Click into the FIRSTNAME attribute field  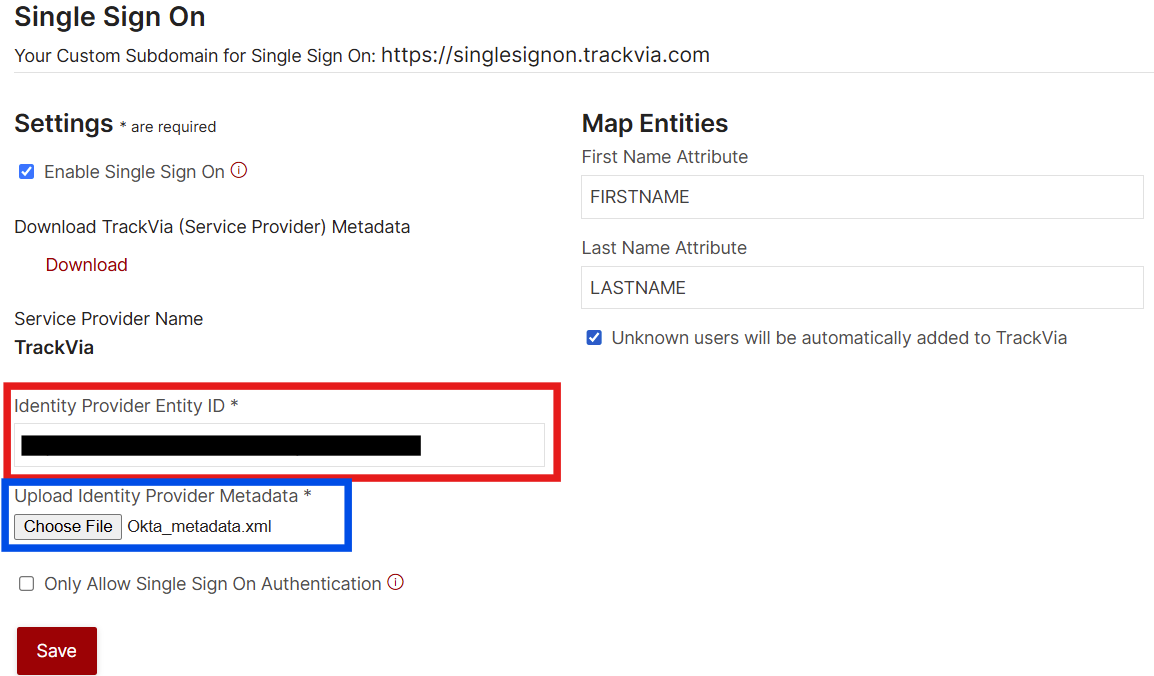[x=862, y=197]
